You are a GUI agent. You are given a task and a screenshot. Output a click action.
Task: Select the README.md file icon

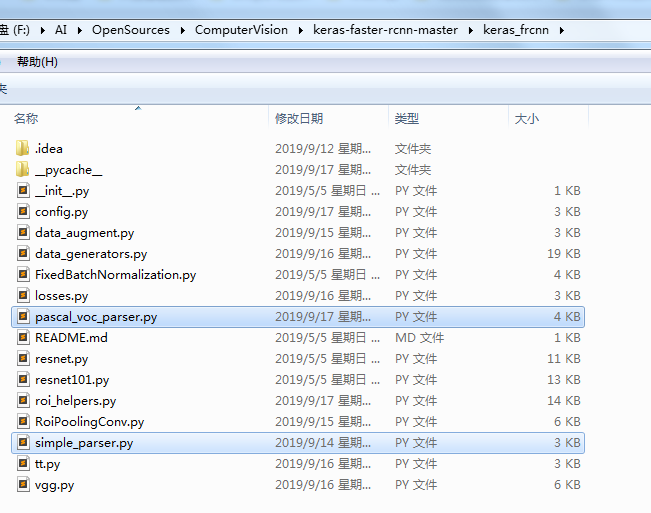(23, 337)
